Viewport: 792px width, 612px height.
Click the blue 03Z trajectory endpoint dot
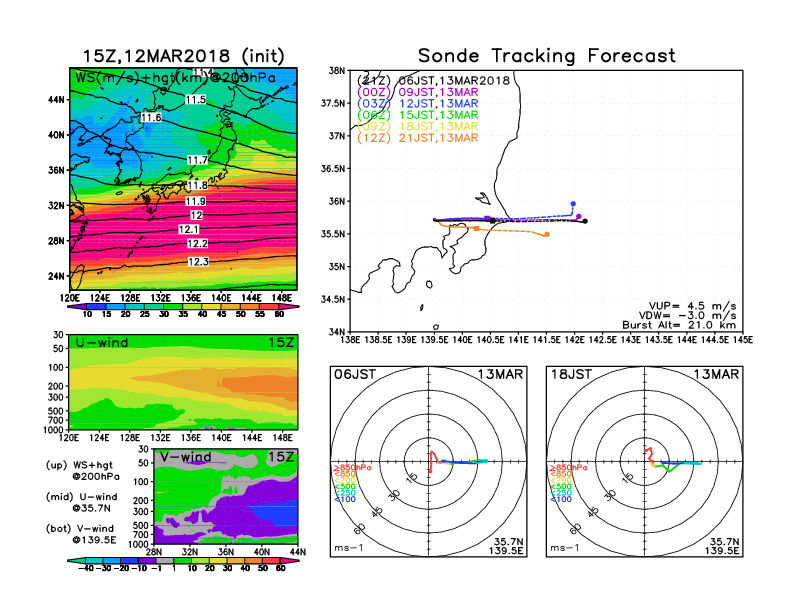tap(572, 203)
